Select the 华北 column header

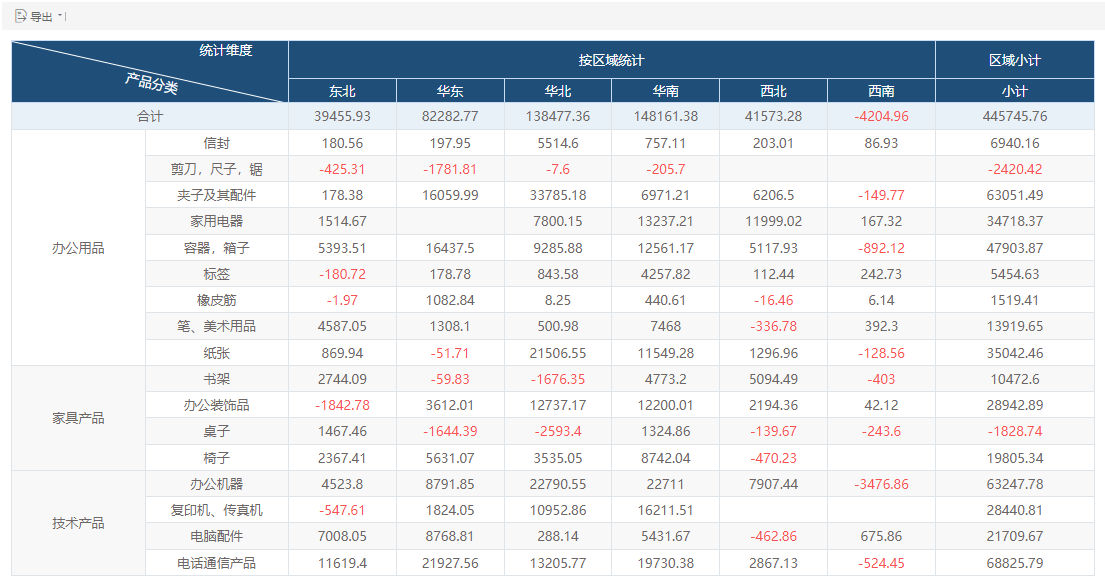pos(558,91)
